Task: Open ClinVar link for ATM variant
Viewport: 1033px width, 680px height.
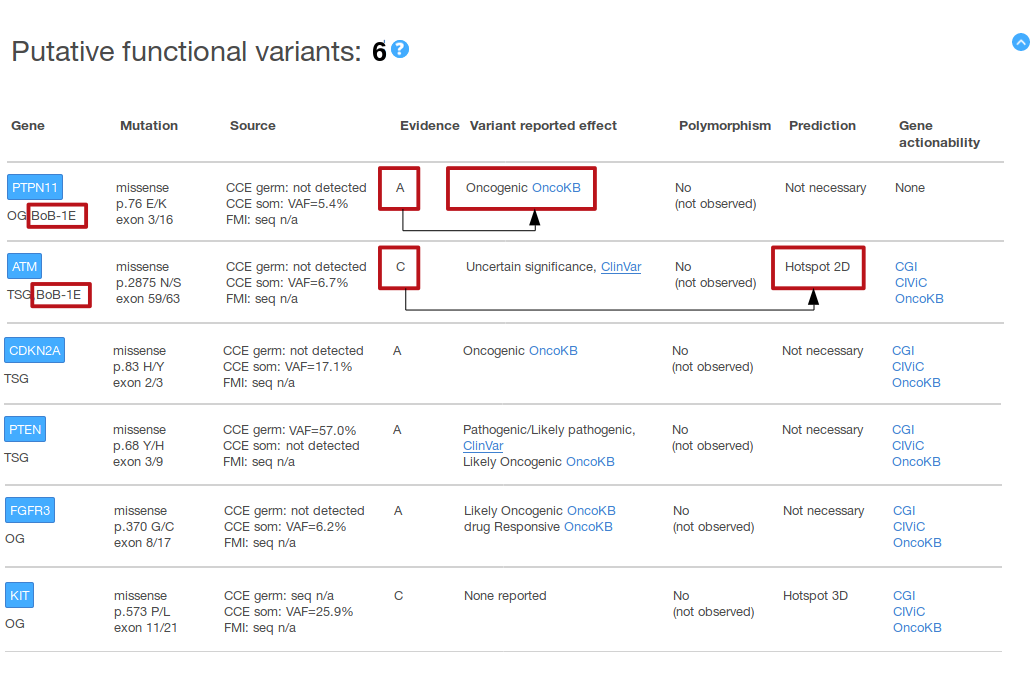Action: click(621, 267)
